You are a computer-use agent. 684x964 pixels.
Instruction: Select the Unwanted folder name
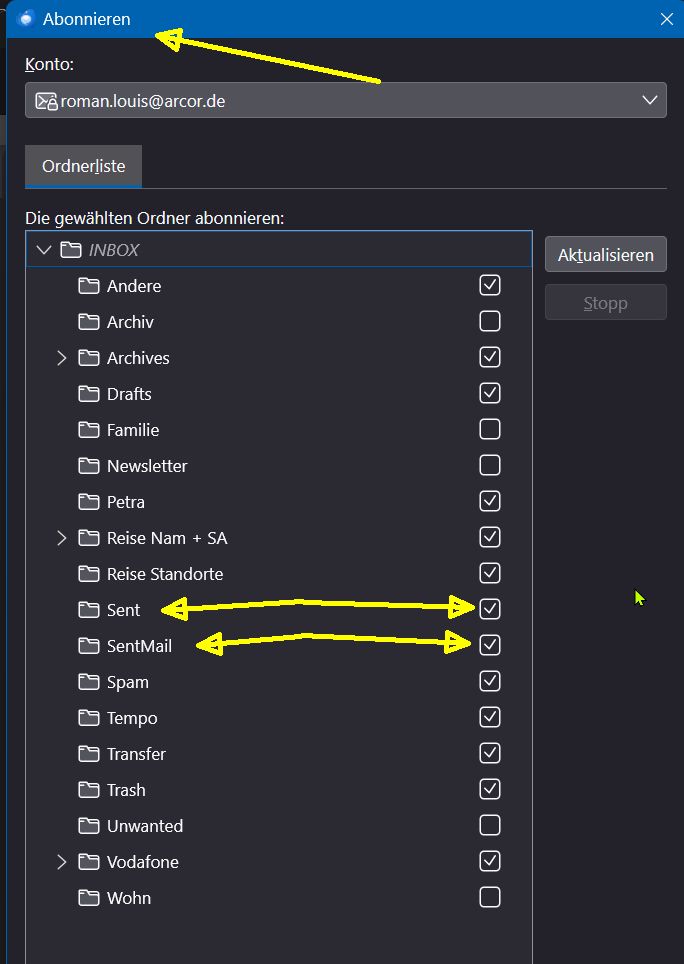pyautogui.click(x=145, y=826)
